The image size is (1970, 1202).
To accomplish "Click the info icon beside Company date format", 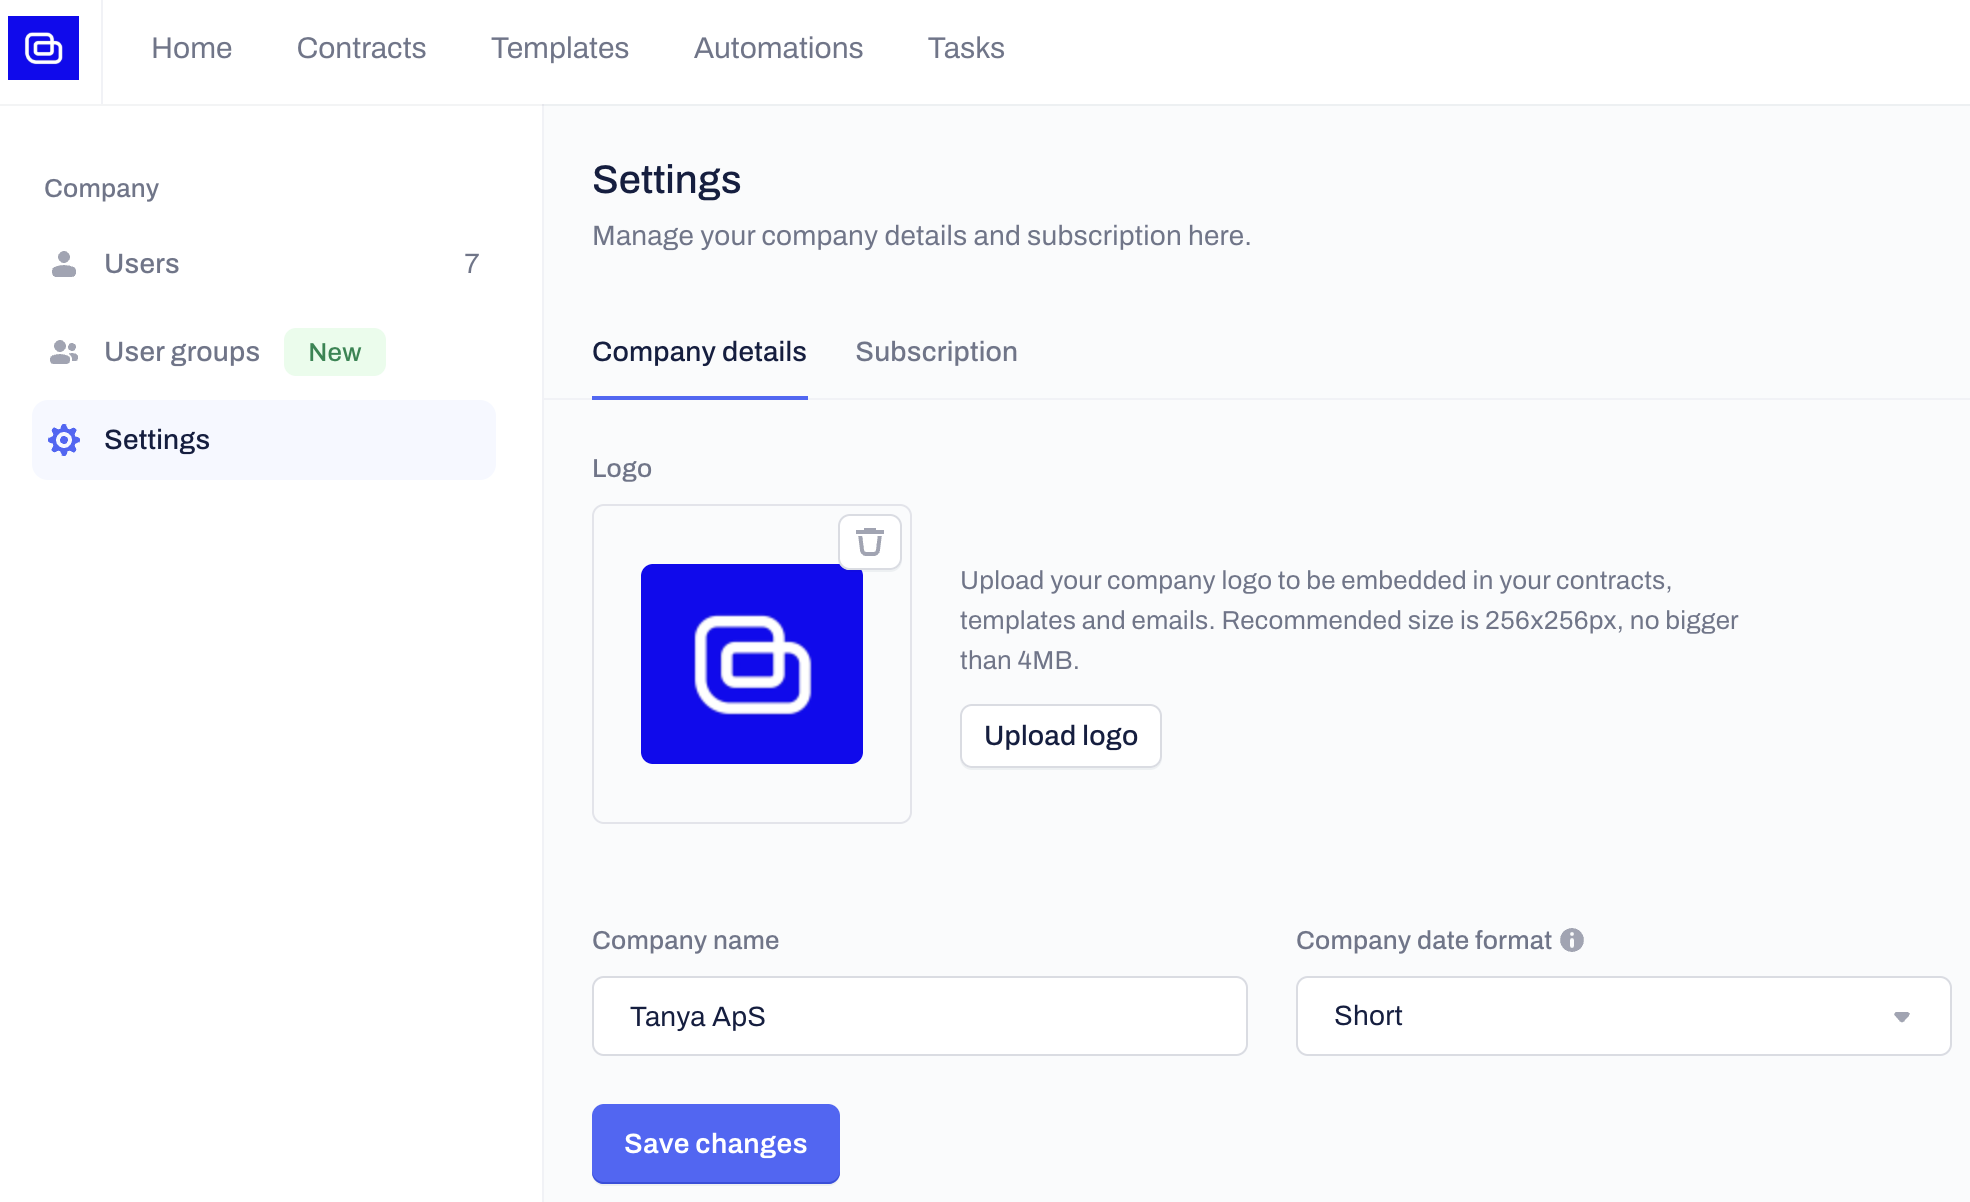I will 1572,940.
